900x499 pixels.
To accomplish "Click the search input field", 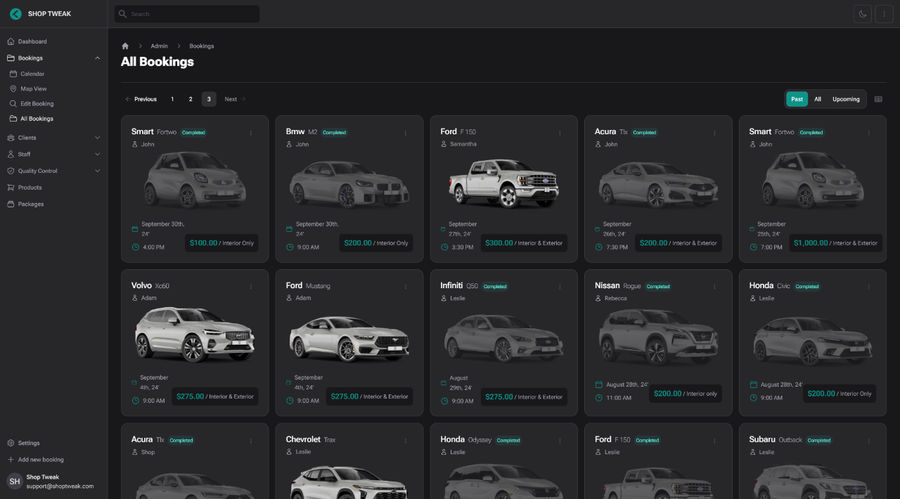I will [x=190, y=14].
